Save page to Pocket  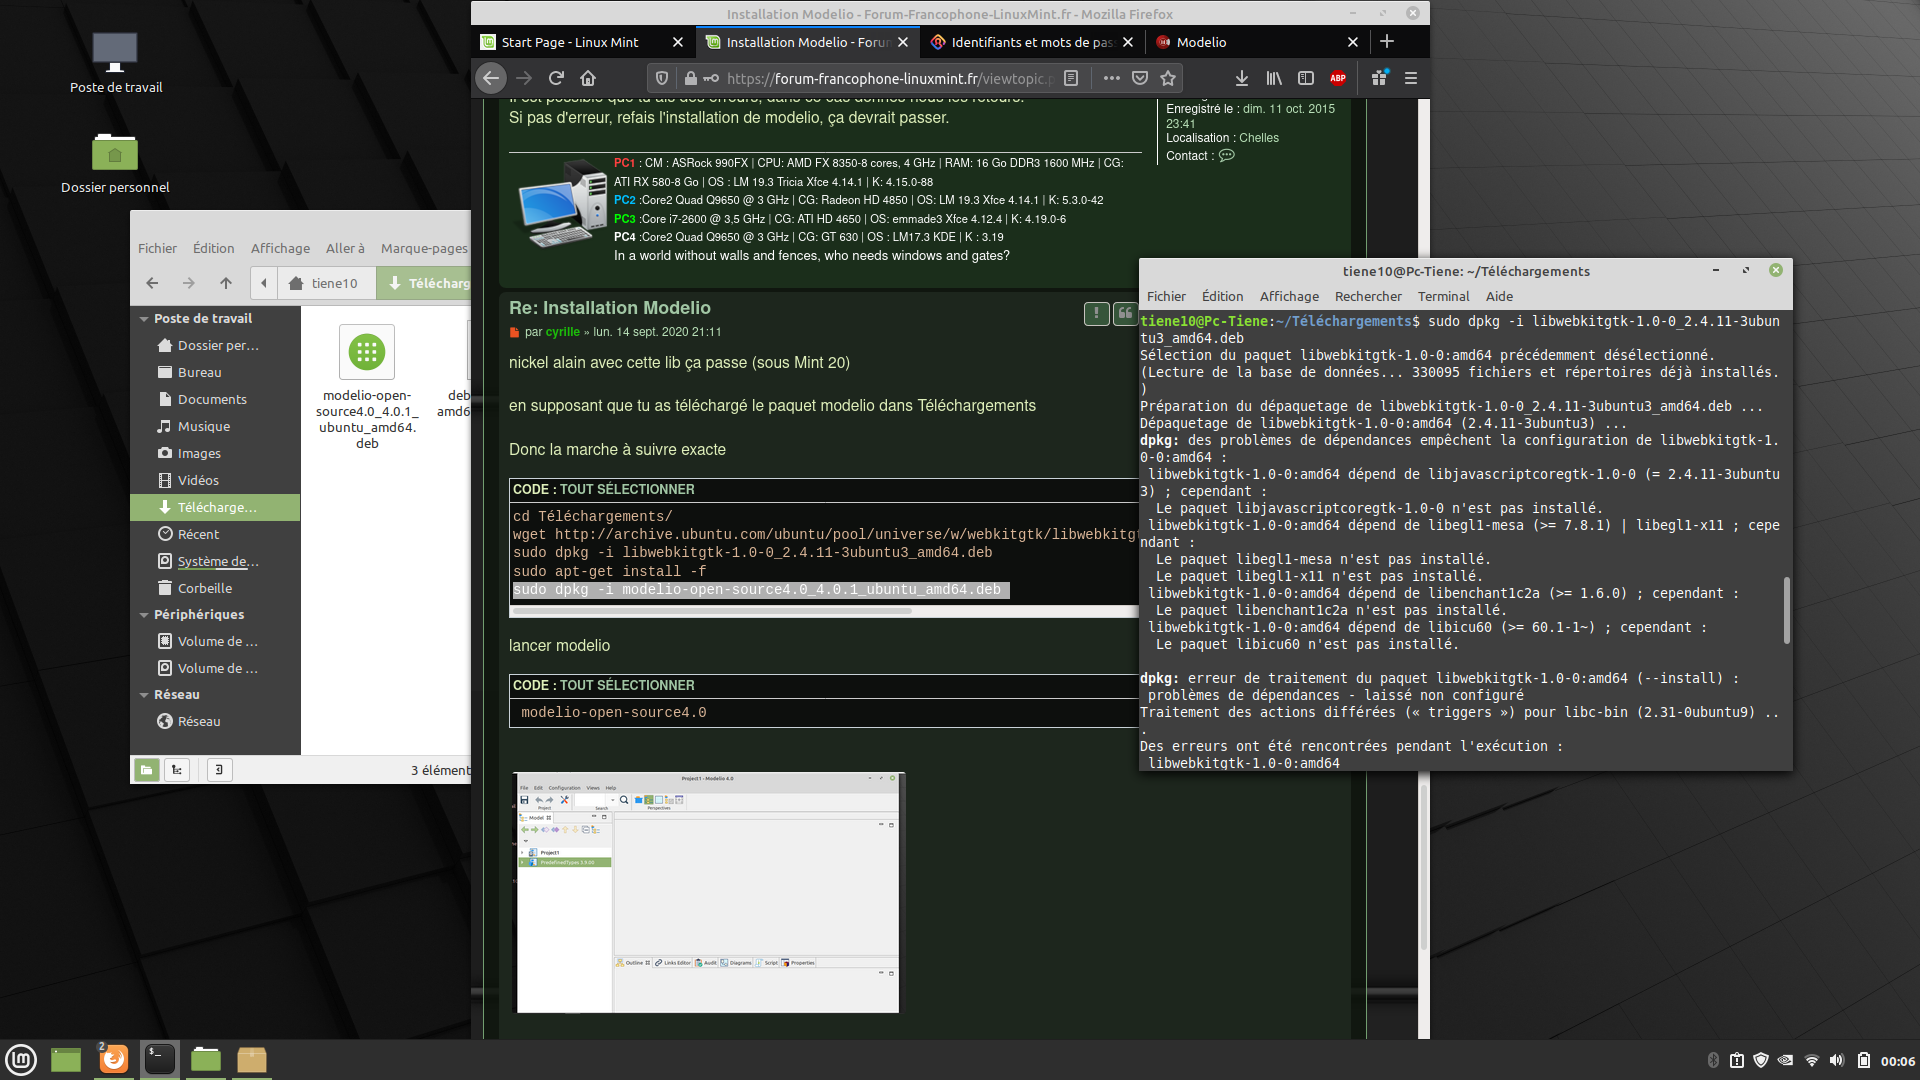coord(1140,78)
